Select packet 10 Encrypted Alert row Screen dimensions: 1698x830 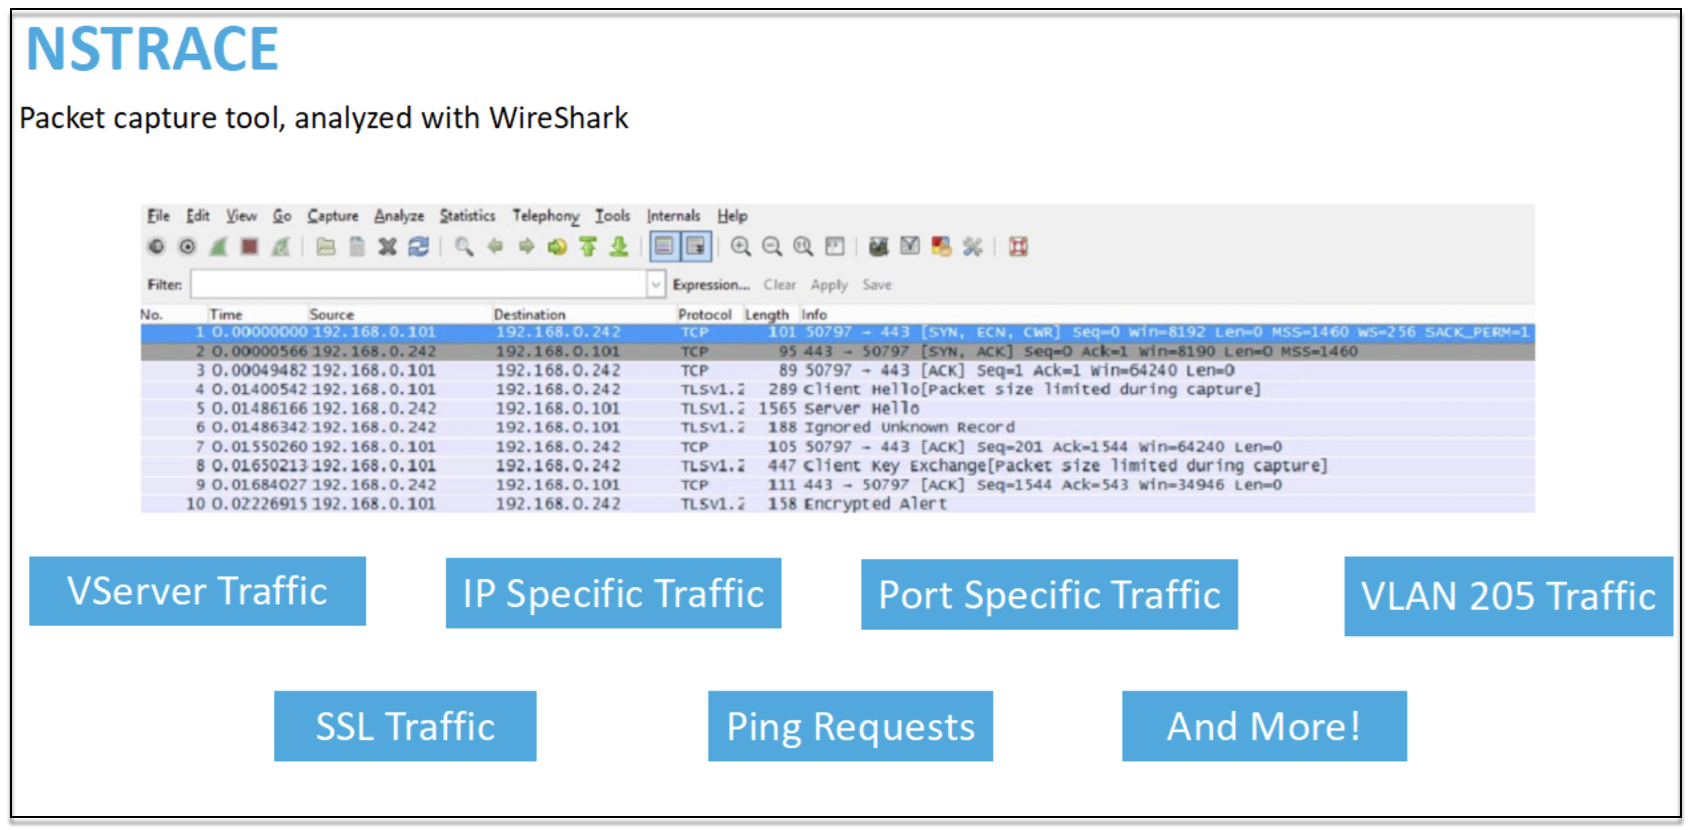click(837, 503)
